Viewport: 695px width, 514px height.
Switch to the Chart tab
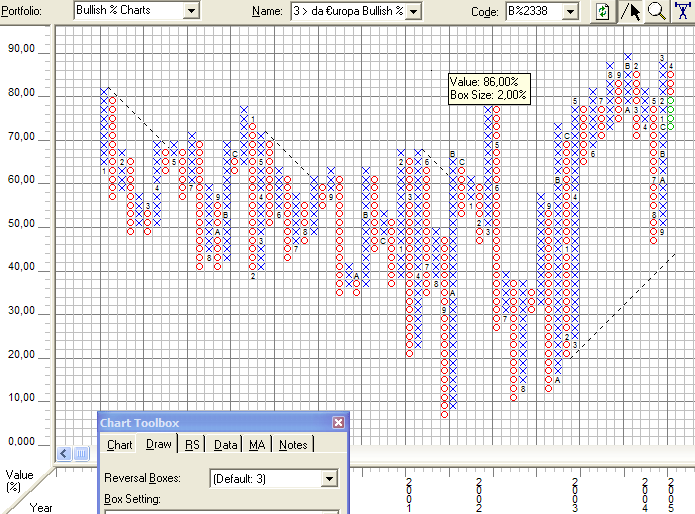[120, 445]
